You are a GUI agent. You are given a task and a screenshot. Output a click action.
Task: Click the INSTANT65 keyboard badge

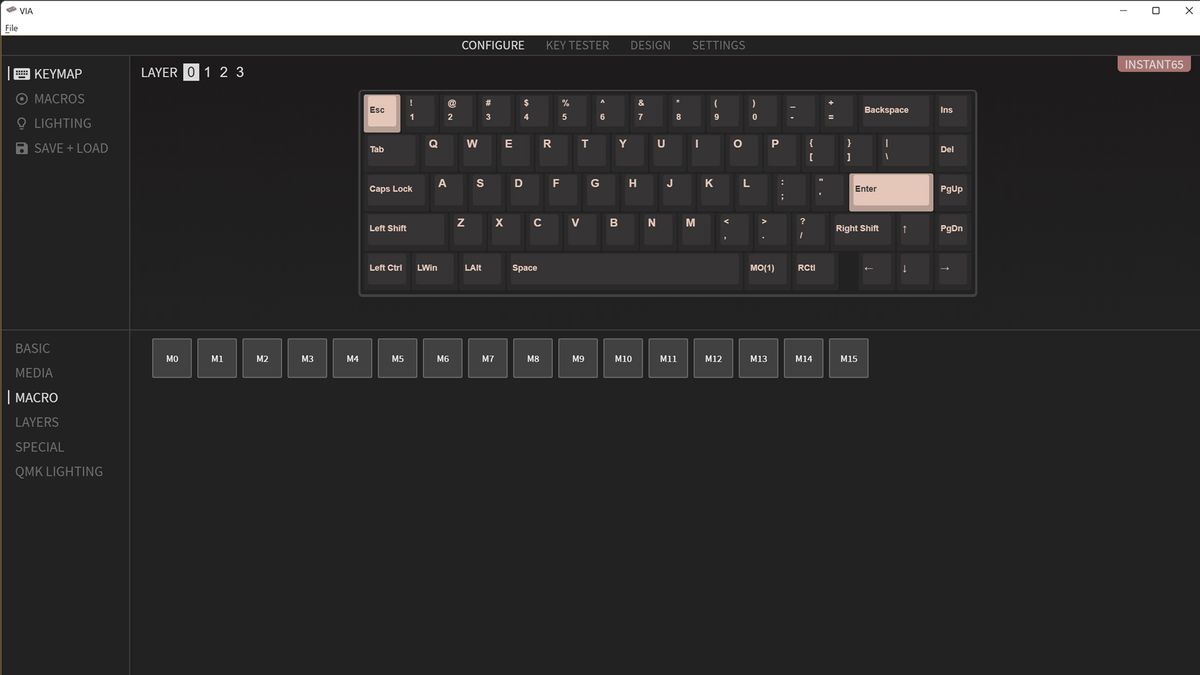(1154, 64)
